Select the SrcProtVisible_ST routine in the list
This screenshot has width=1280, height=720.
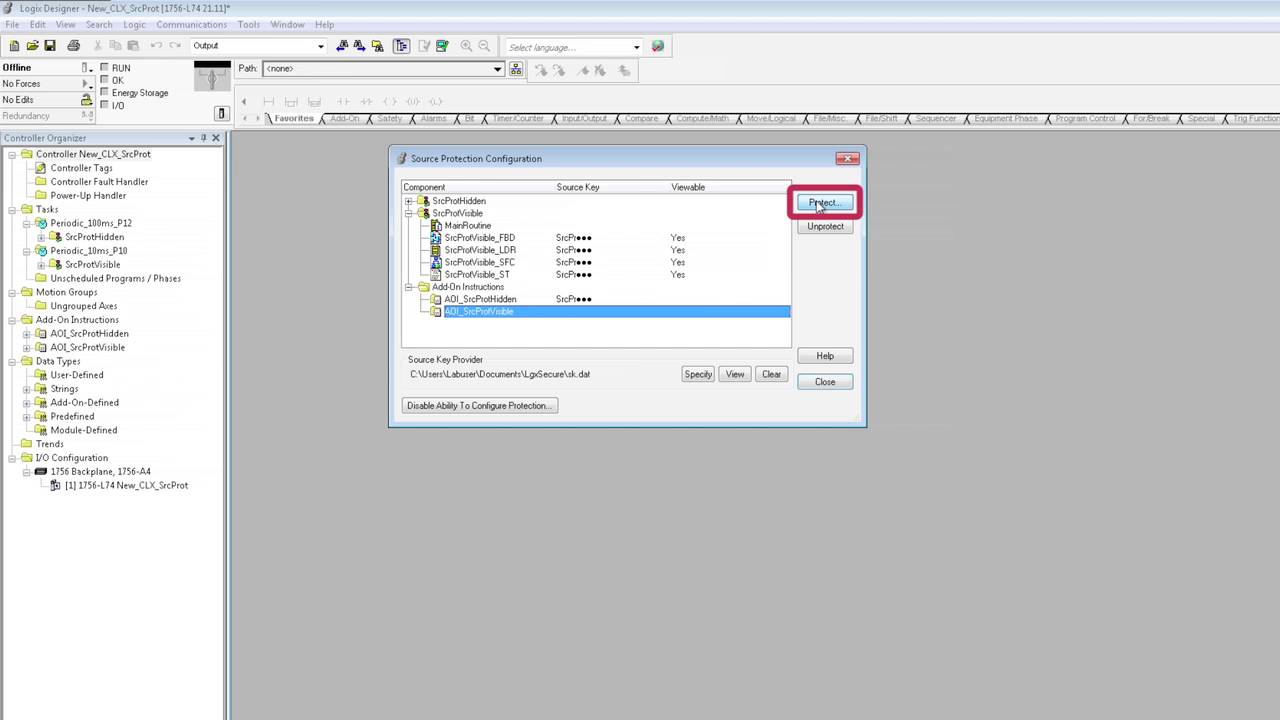tap(477, 274)
